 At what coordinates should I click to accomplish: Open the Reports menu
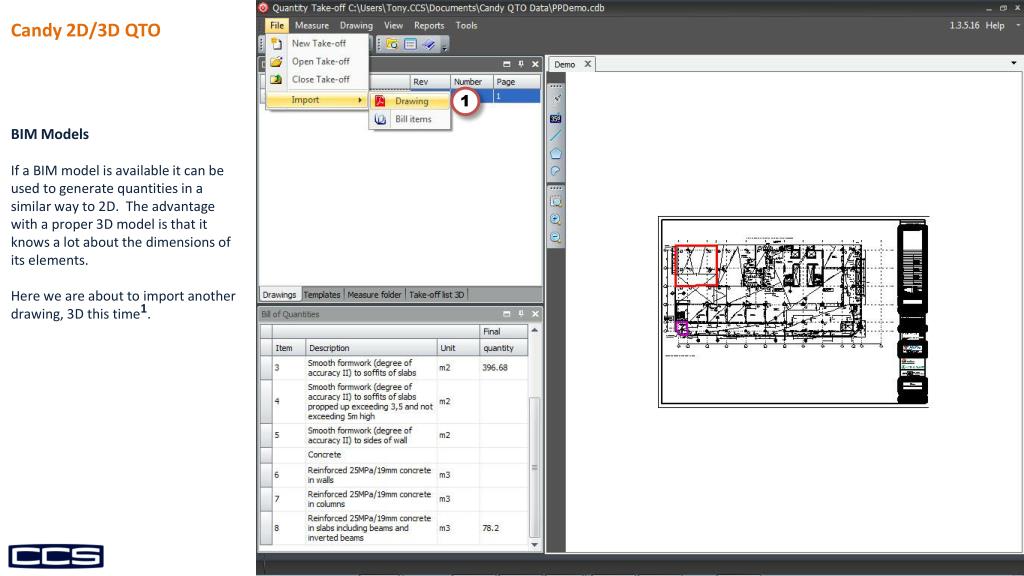pos(429,25)
